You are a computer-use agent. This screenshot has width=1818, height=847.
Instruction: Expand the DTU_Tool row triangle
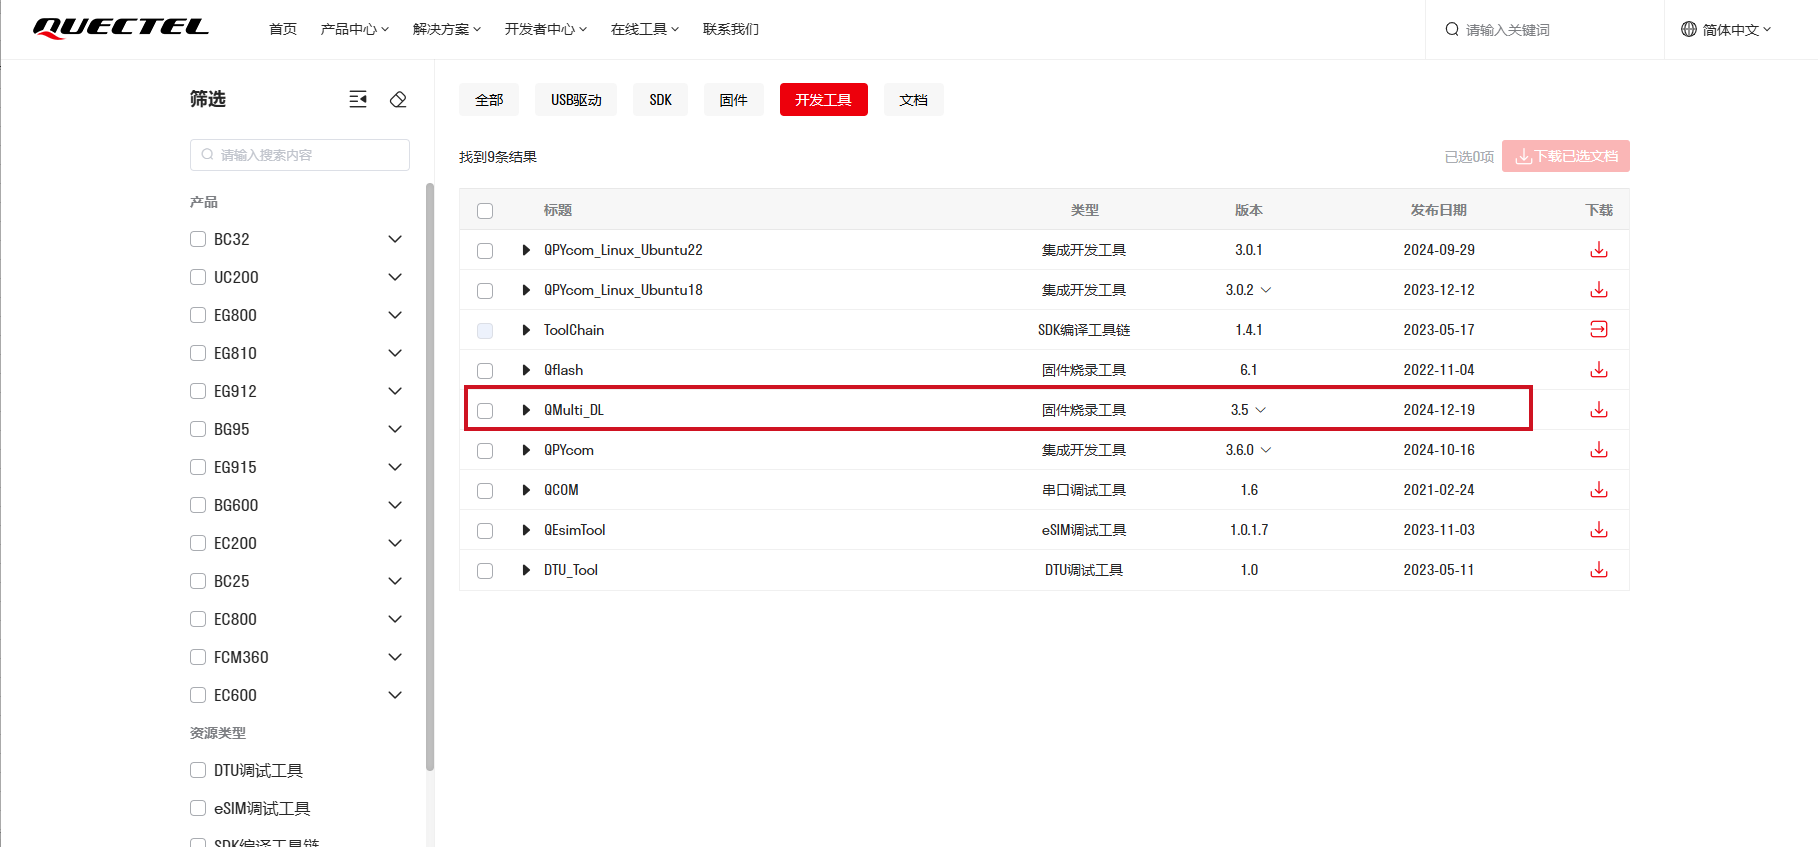click(526, 570)
